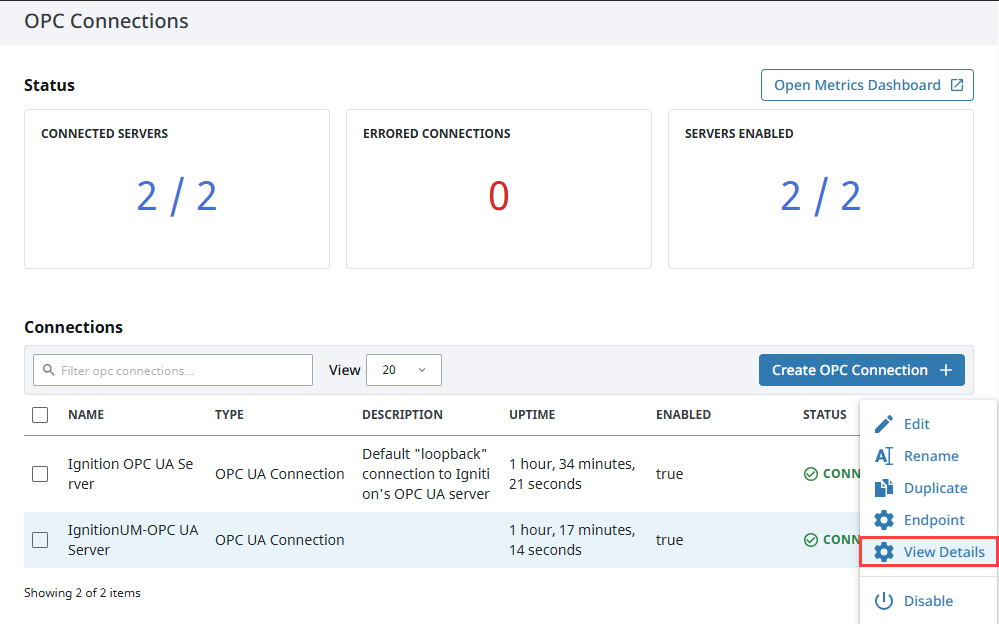Click the Servers Enabled 2 / 2 value
The width and height of the screenshot is (999, 624).
821,196
